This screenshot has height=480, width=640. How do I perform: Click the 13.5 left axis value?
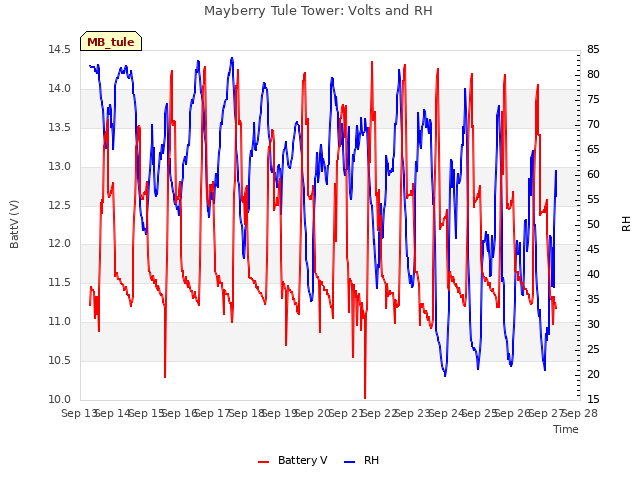[x=60, y=128]
